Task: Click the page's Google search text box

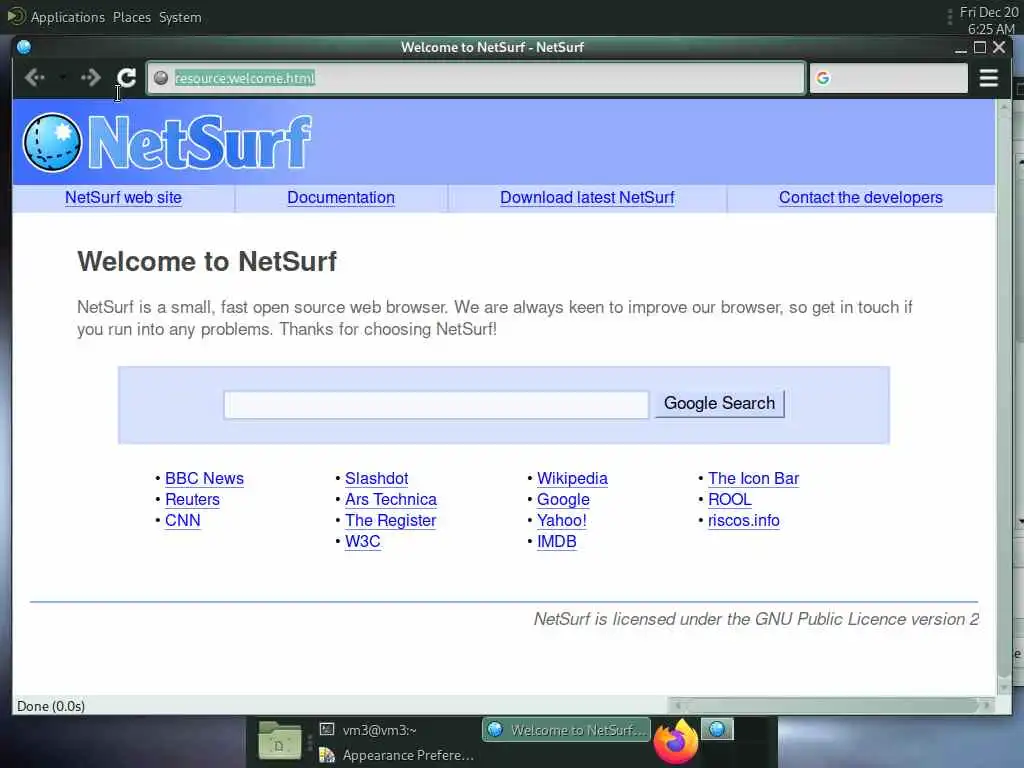Action: (x=436, y=404)
